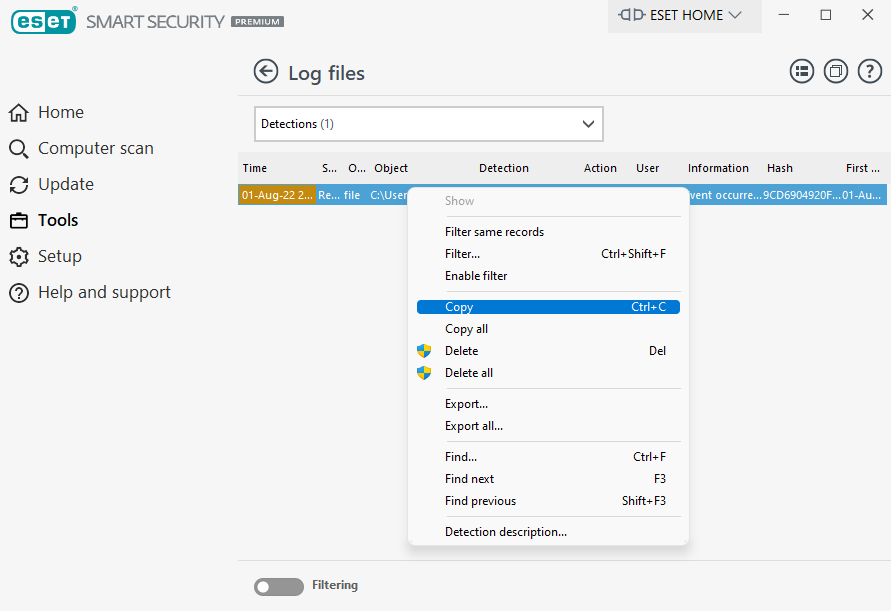The height and width of the screenshot is (611, 891).
Task: Click the Setup gear icon
Action: (x=19, y=257)
